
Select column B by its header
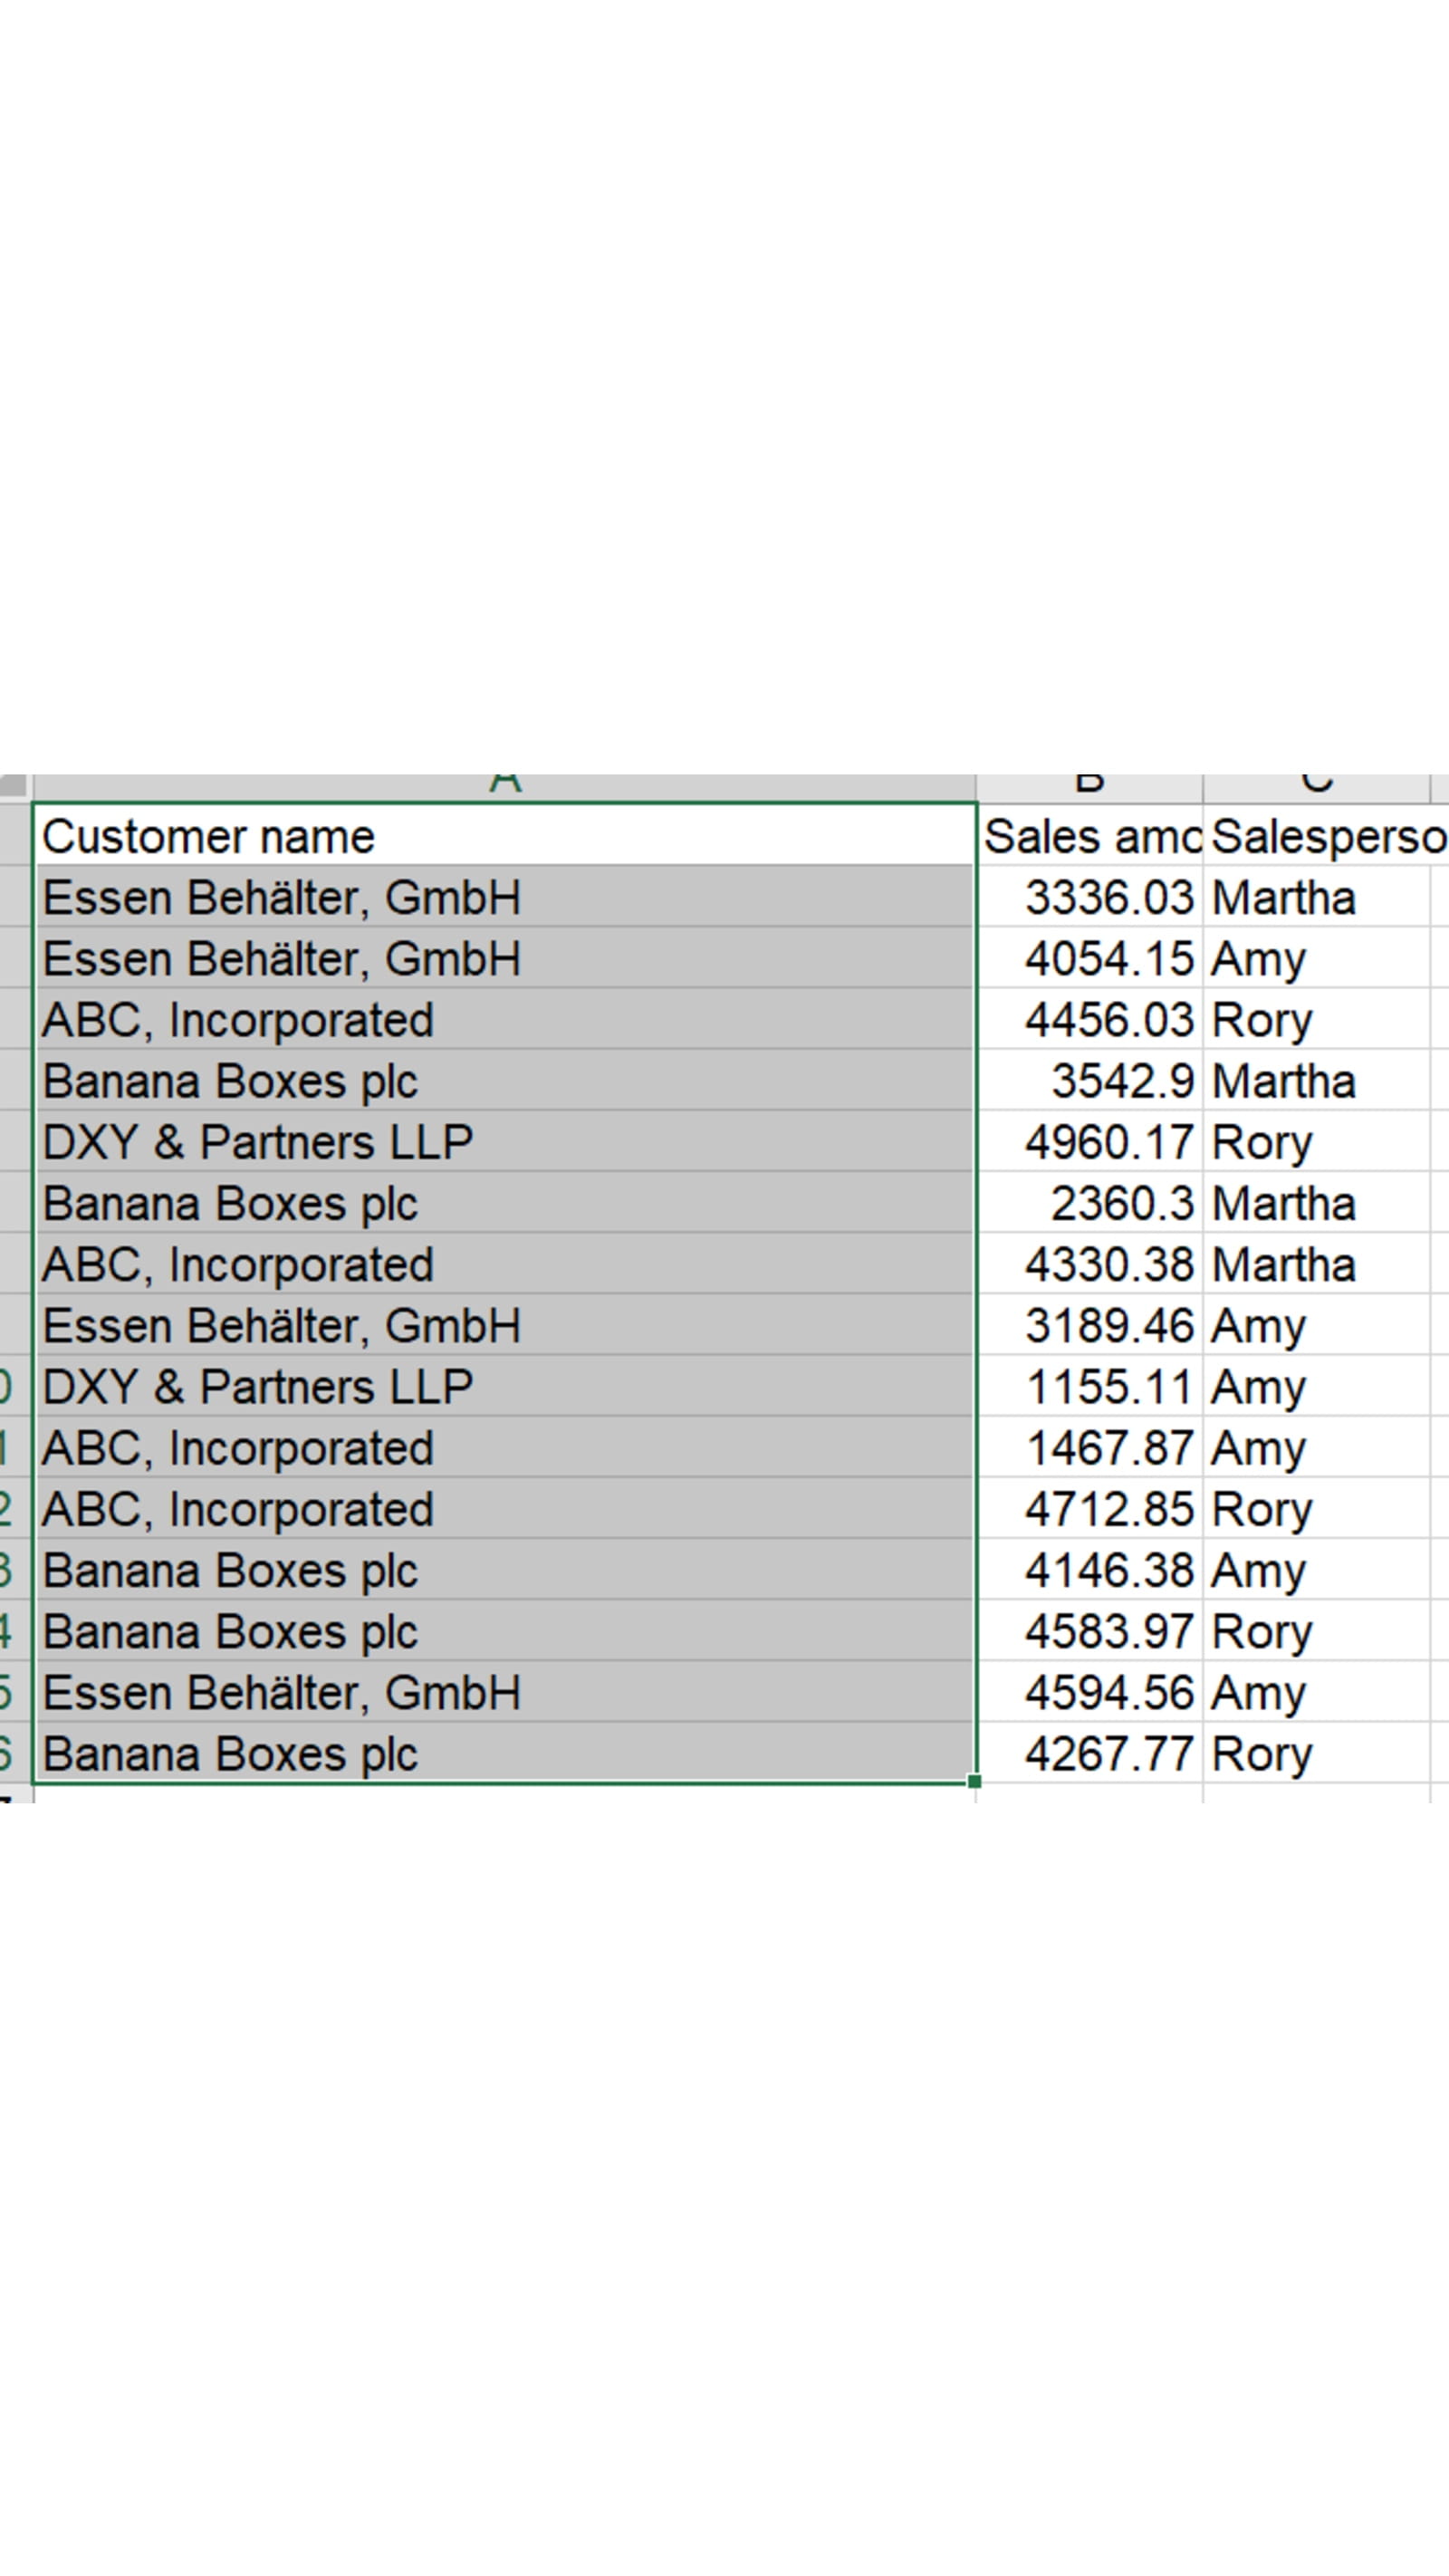[x=1089, y=785]
